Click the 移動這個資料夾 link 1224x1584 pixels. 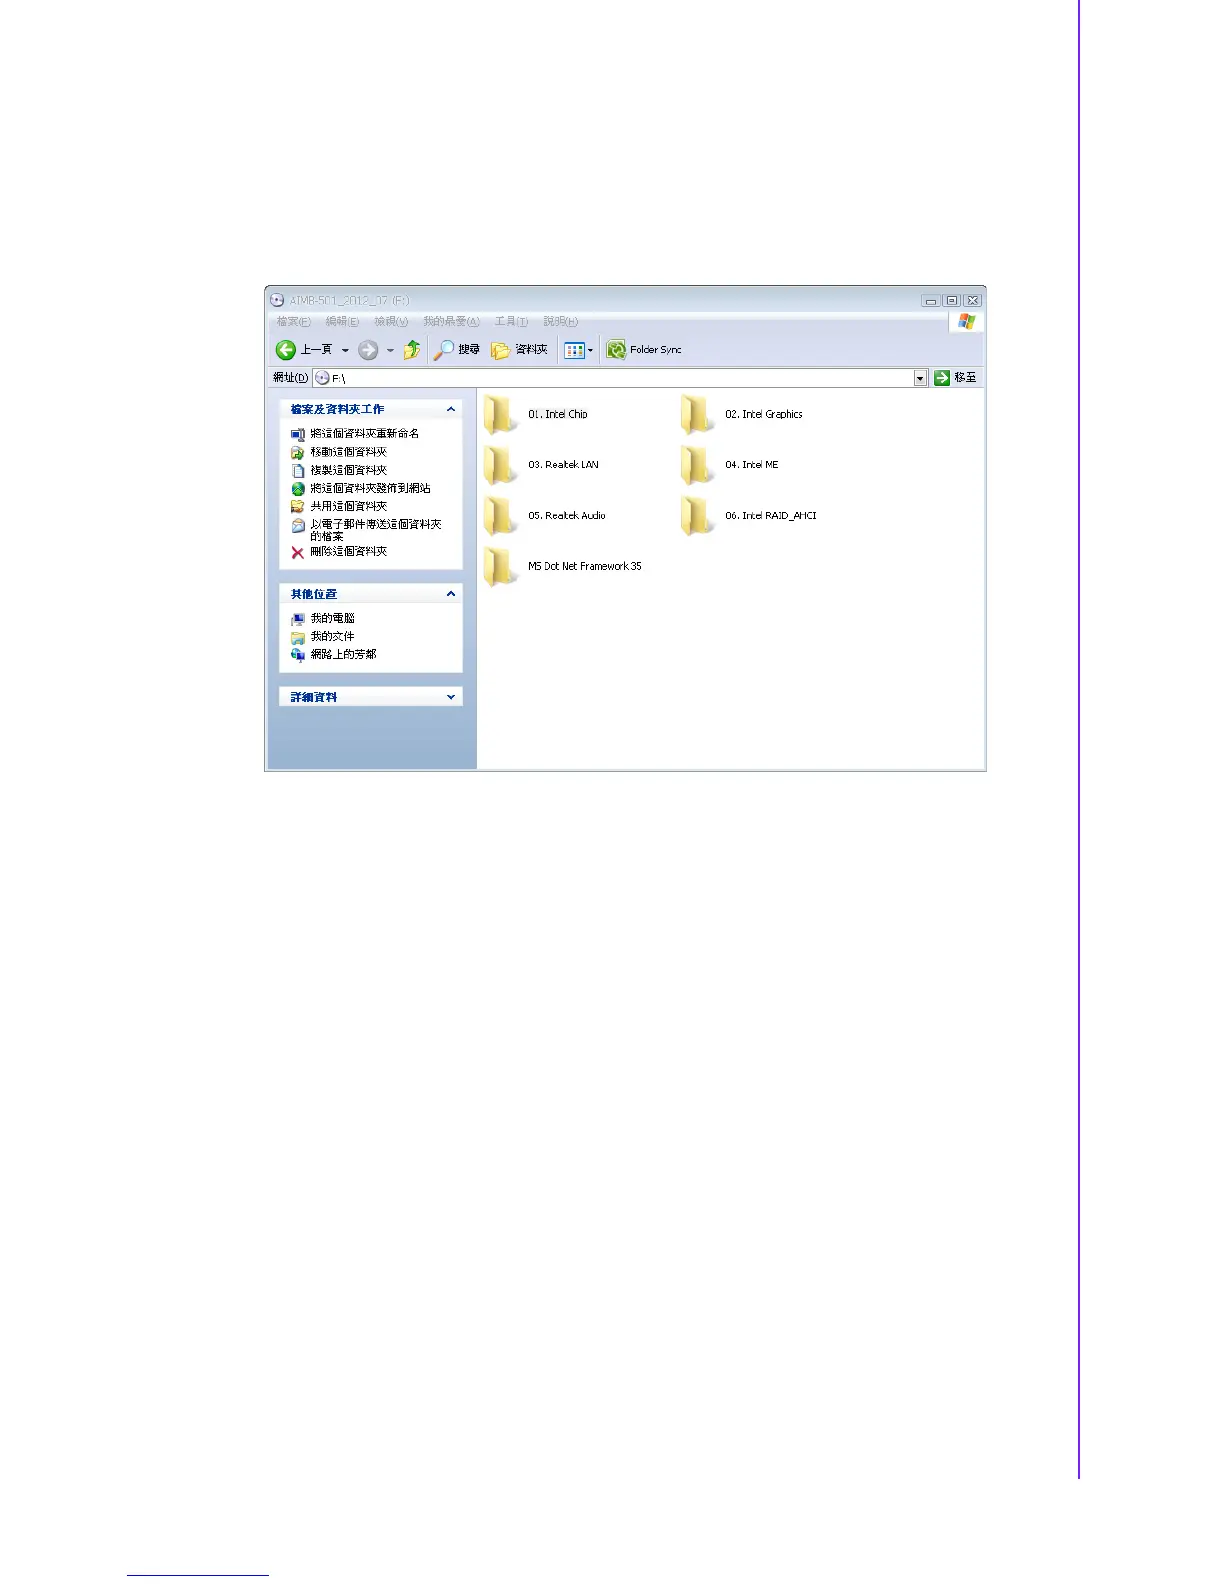tap(348, 452)
